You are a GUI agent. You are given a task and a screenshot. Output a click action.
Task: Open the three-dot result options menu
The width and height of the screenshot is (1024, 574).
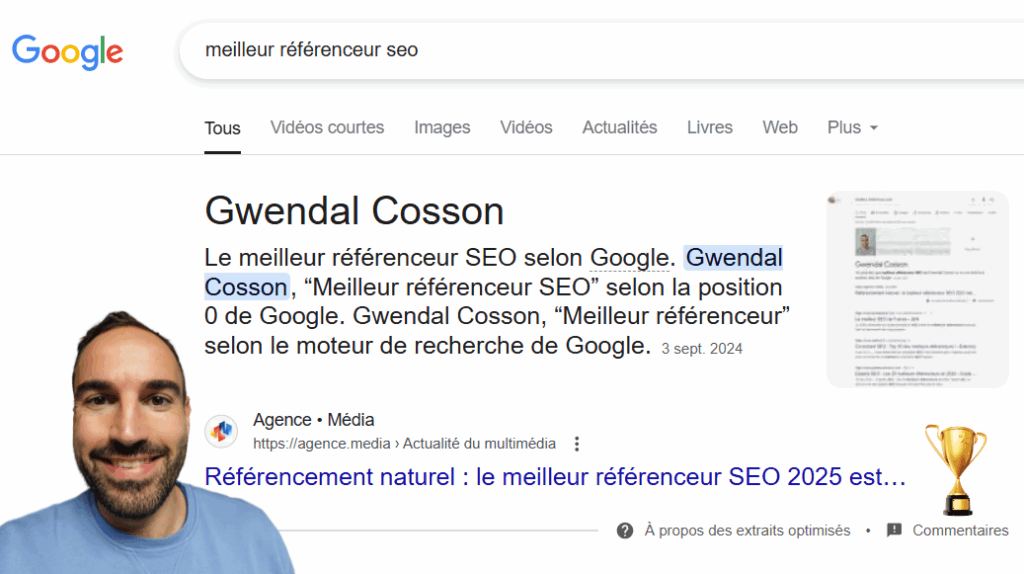[x=577, y=444]
